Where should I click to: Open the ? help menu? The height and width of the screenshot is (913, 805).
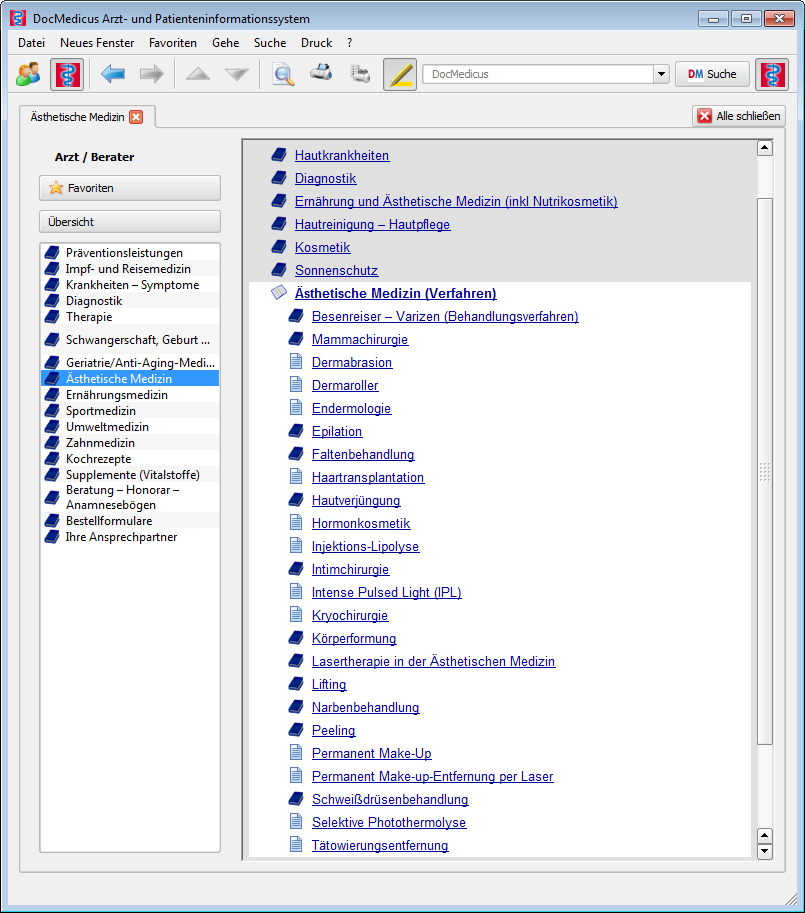pos(349,43)
